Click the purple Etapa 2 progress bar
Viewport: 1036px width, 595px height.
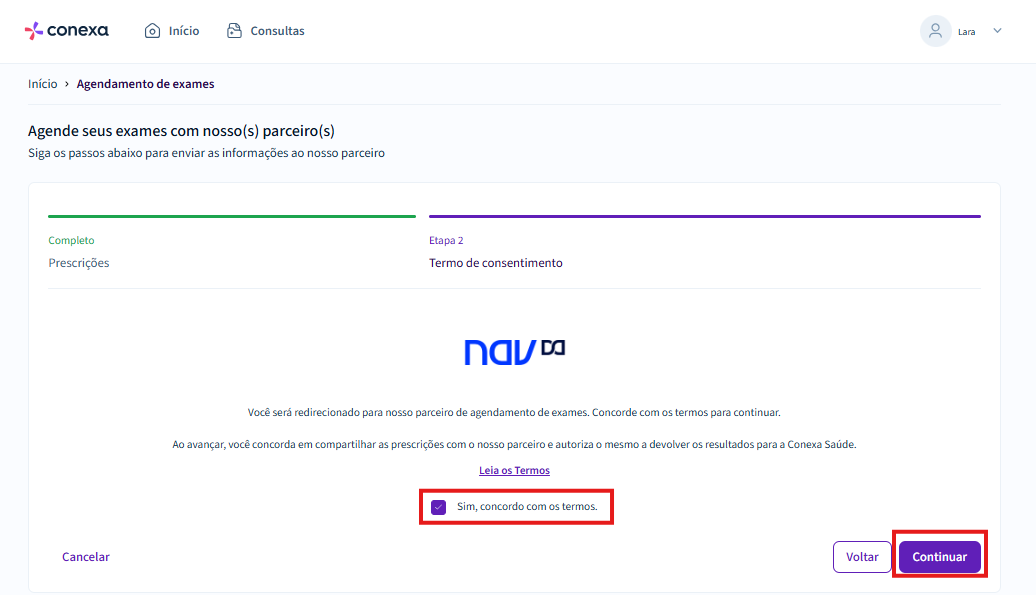[x=704, y=216]
